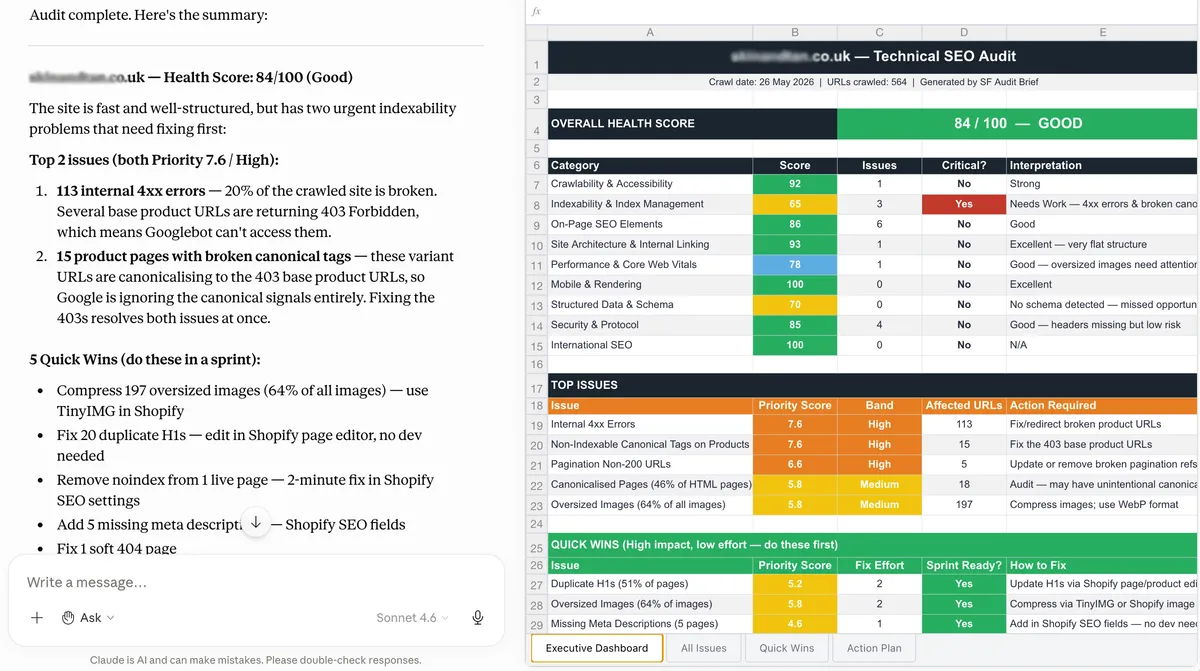Open the Sonnet 4.6 model selector
Viewport: 1200px width, 671px height.
point(412,618)
